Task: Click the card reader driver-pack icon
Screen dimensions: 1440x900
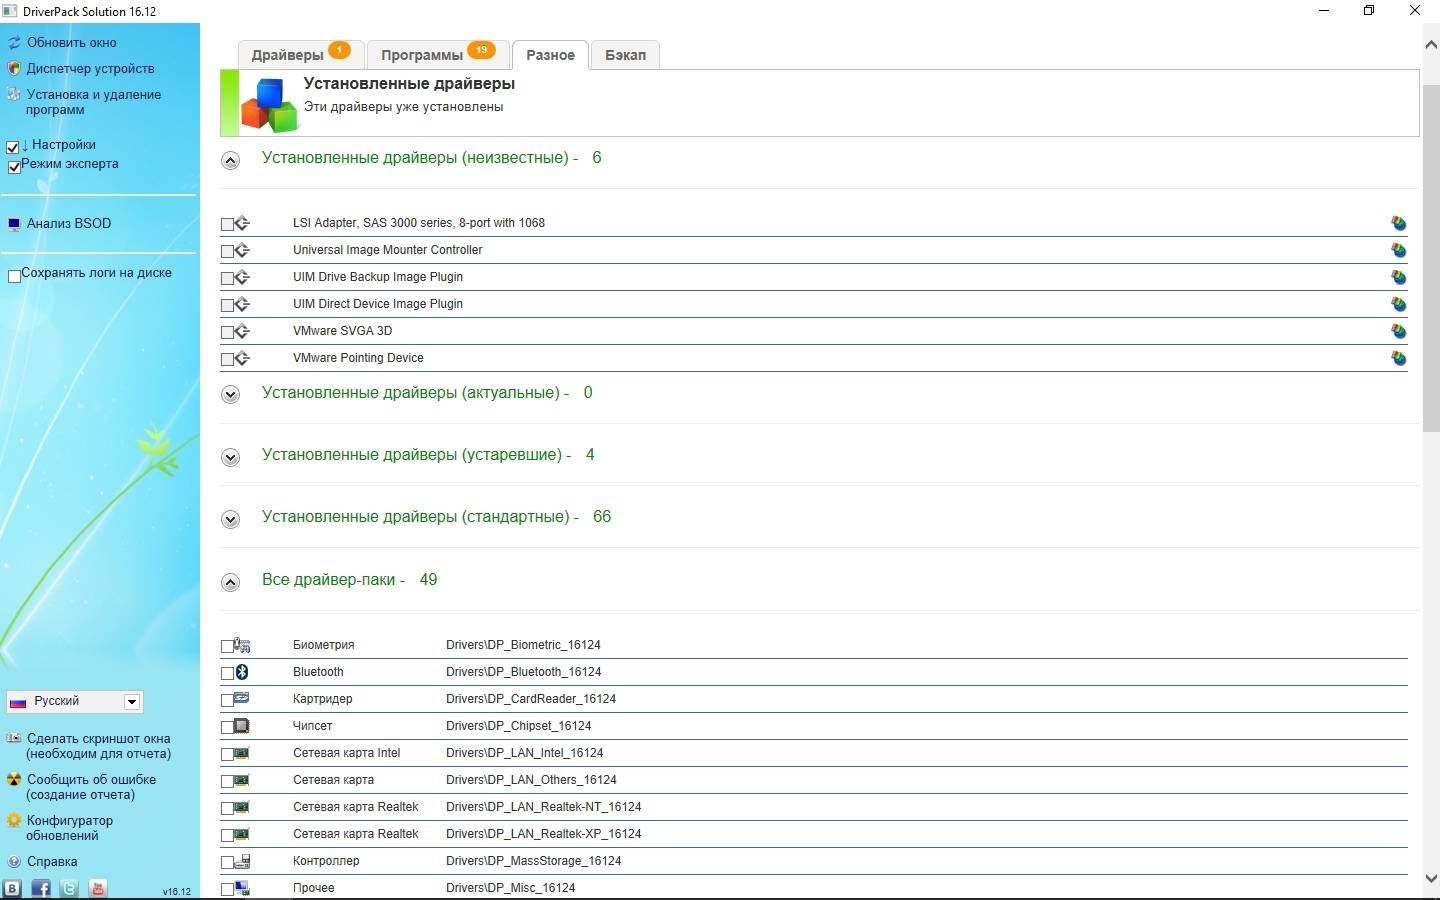Action: pyautogui.click(x=242, y=699)
